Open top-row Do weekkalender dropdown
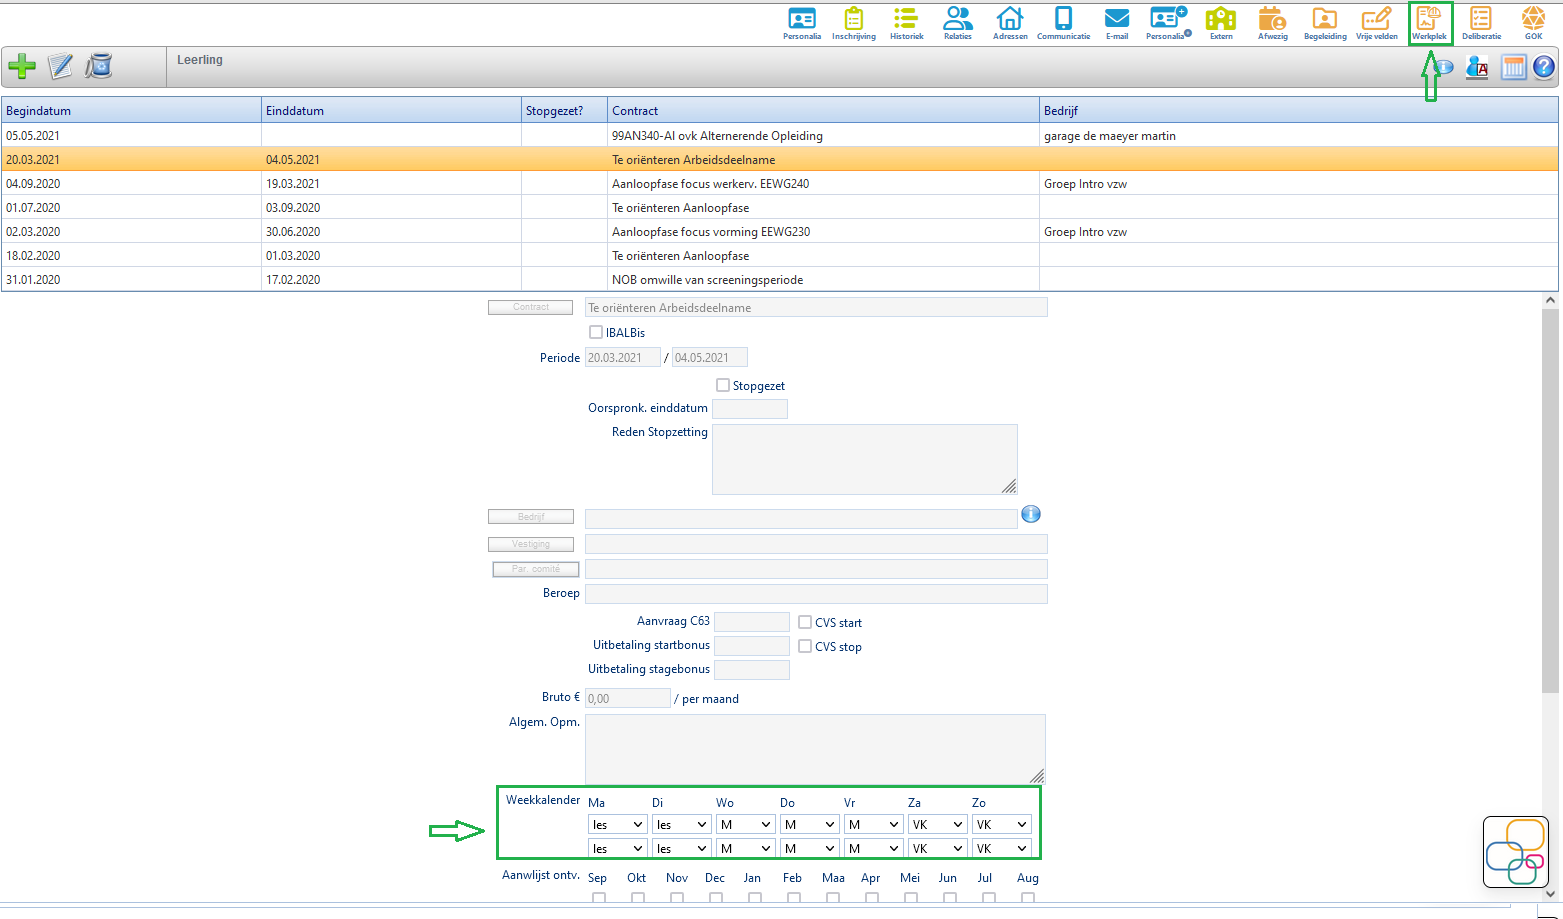This screenshot has height=919, width=1563. pos(809,825)
